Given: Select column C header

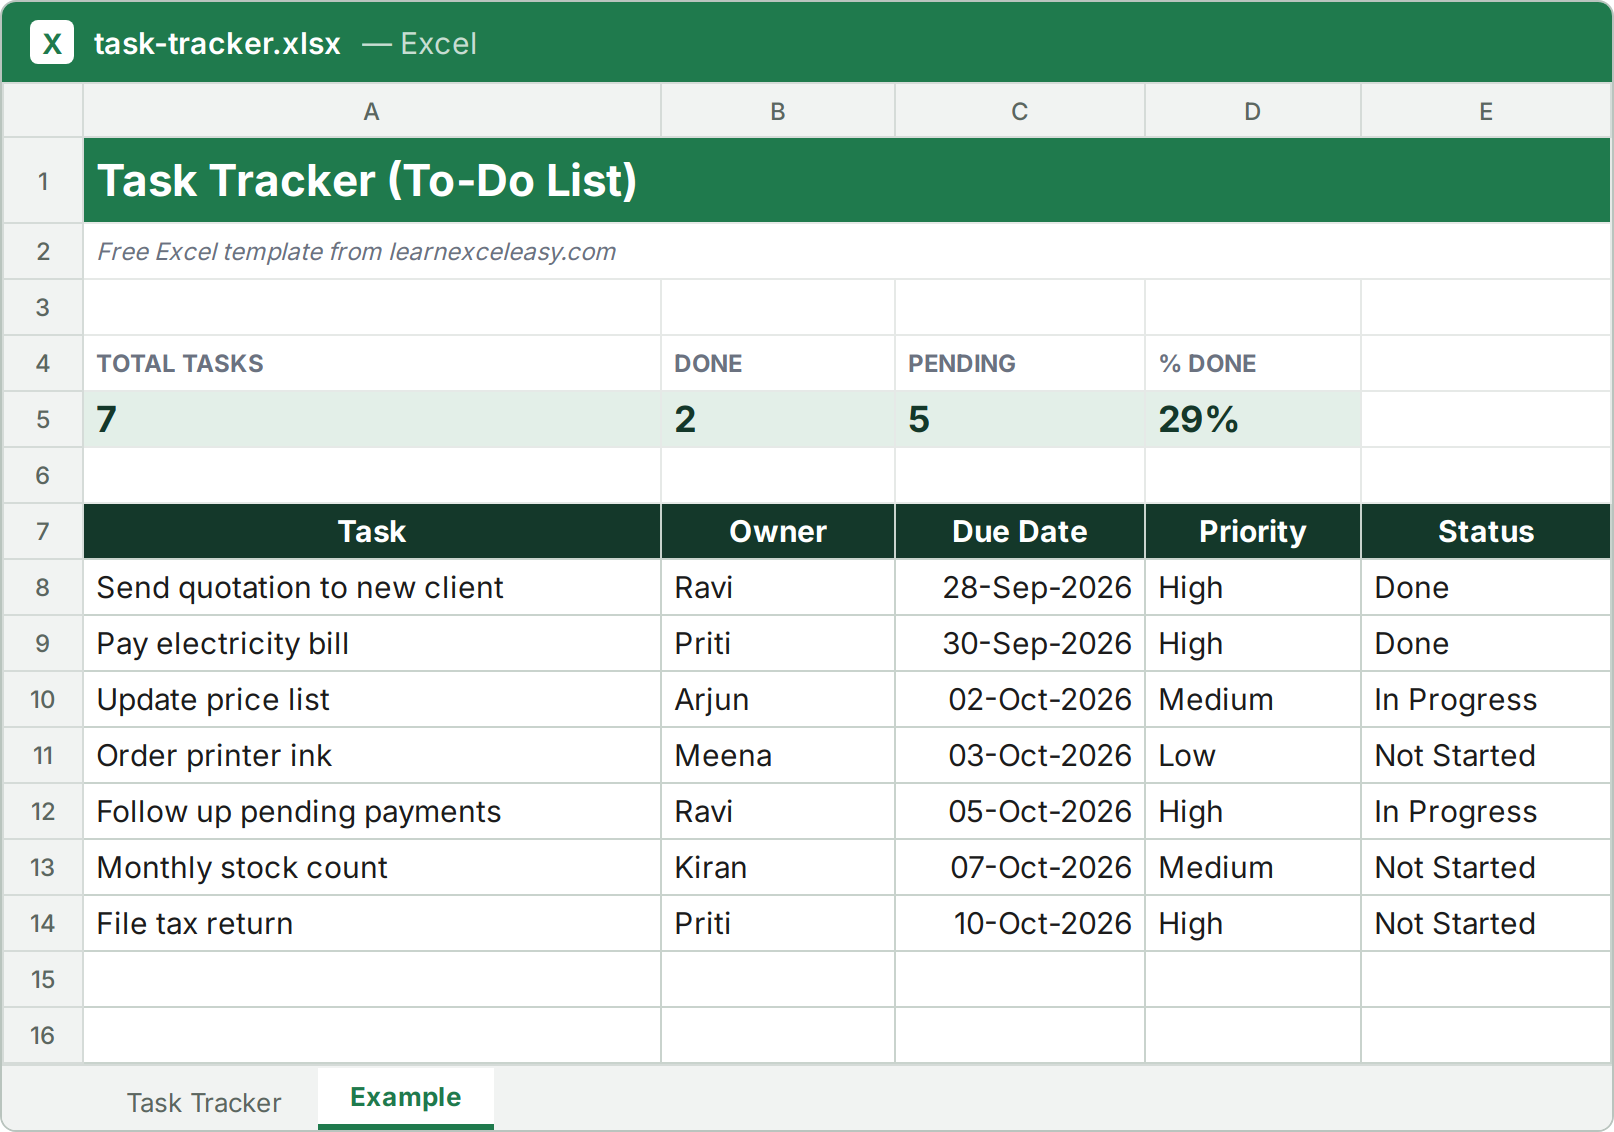Looking at the screenshot, I should pyautogui.click(x=1020, y=111).
